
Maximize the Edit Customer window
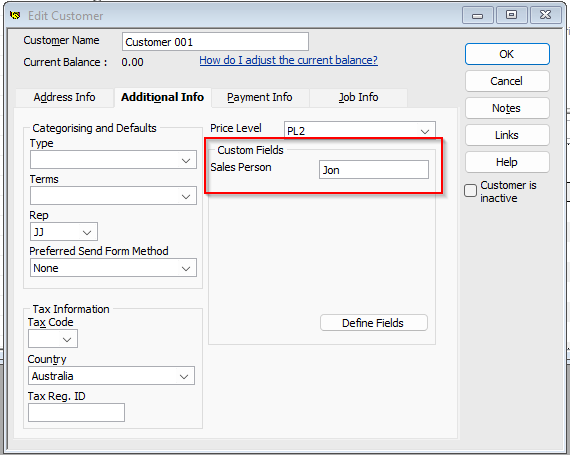pyautogui.click(x=511, y=15)
